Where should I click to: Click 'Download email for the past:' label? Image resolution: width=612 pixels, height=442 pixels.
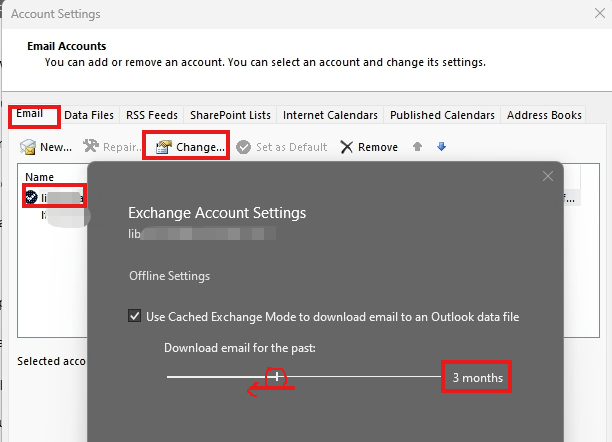240,348
